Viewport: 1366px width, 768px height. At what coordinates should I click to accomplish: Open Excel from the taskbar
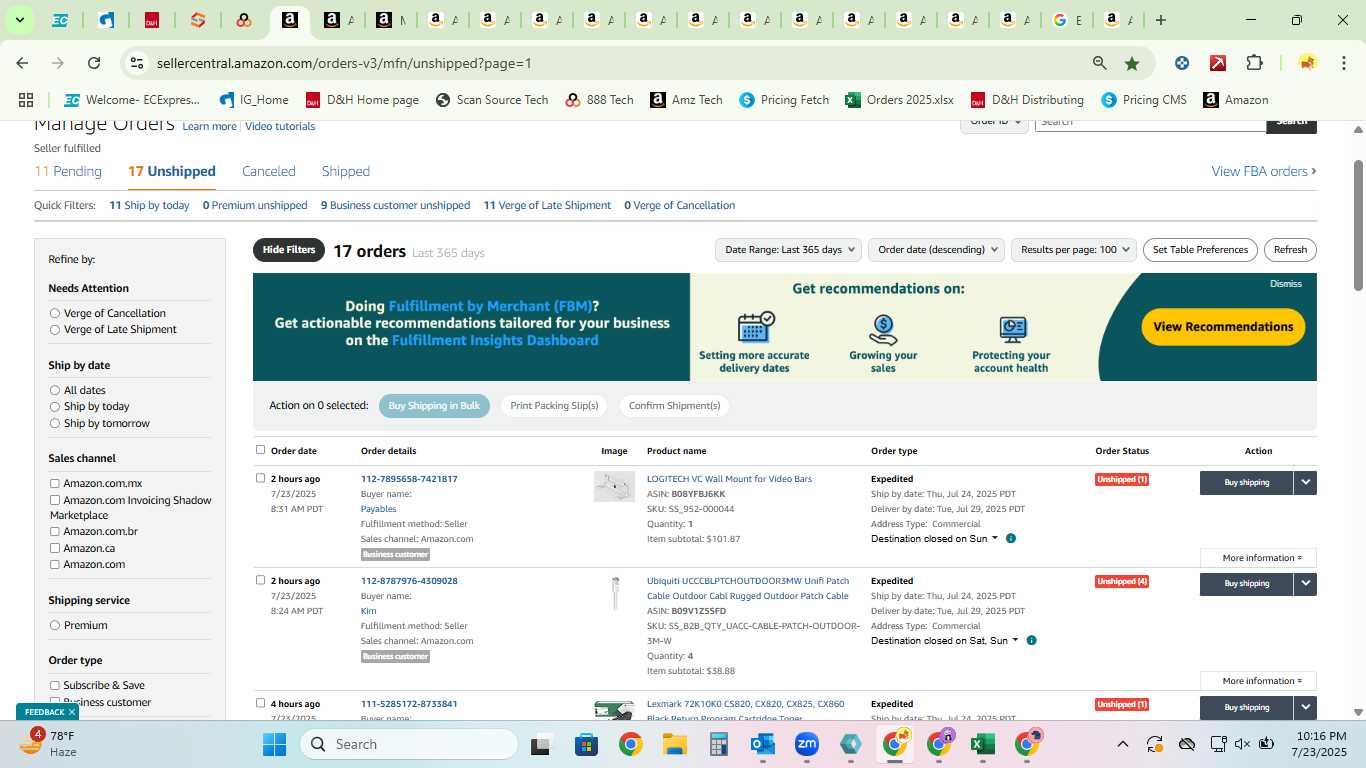(x=982, y=744)
